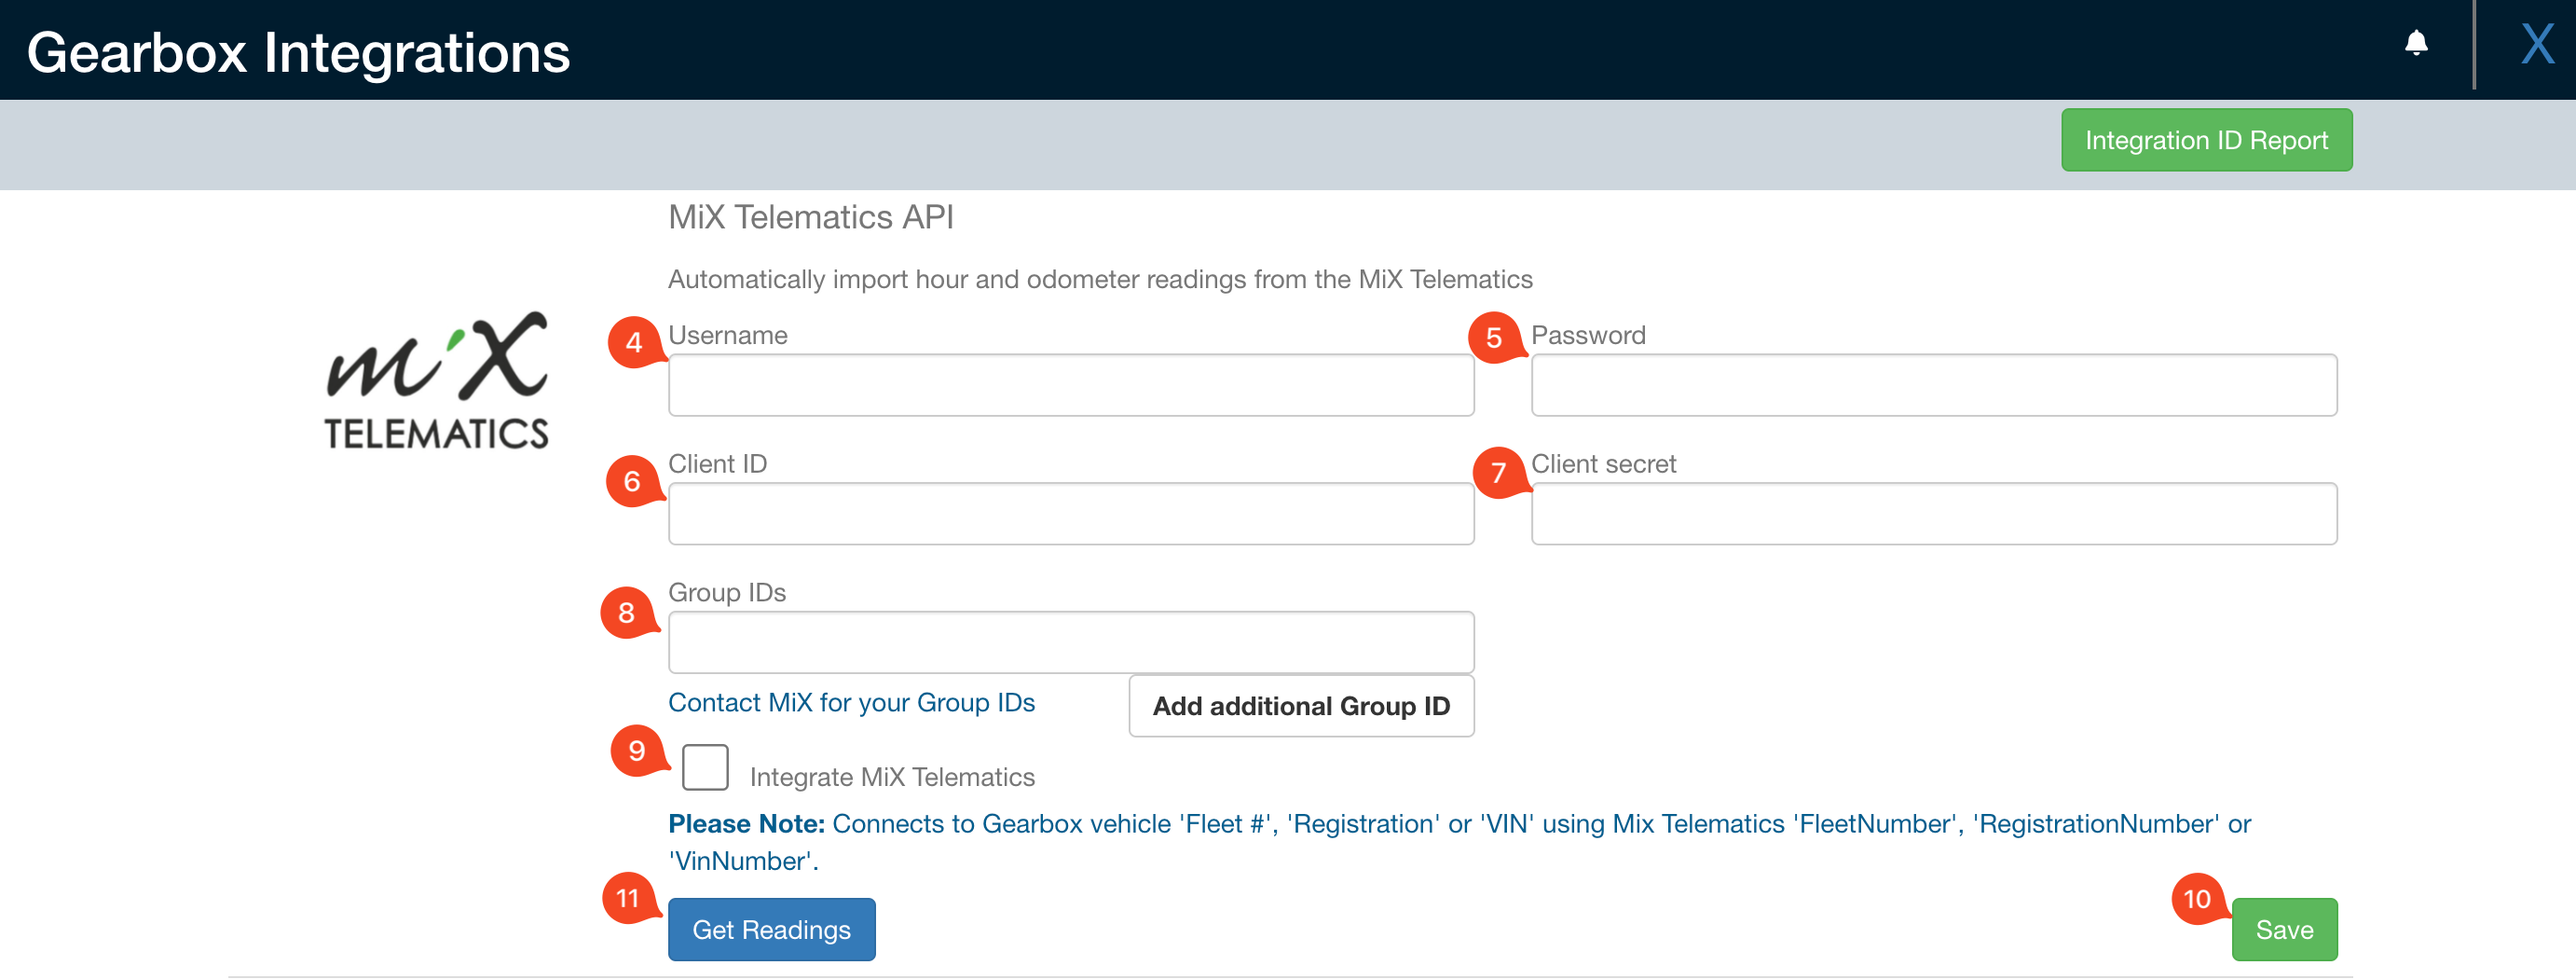The width and height of the screenshot is (2576, 979).
Task: Focus the Group IDs input field
Action: 1070,641
